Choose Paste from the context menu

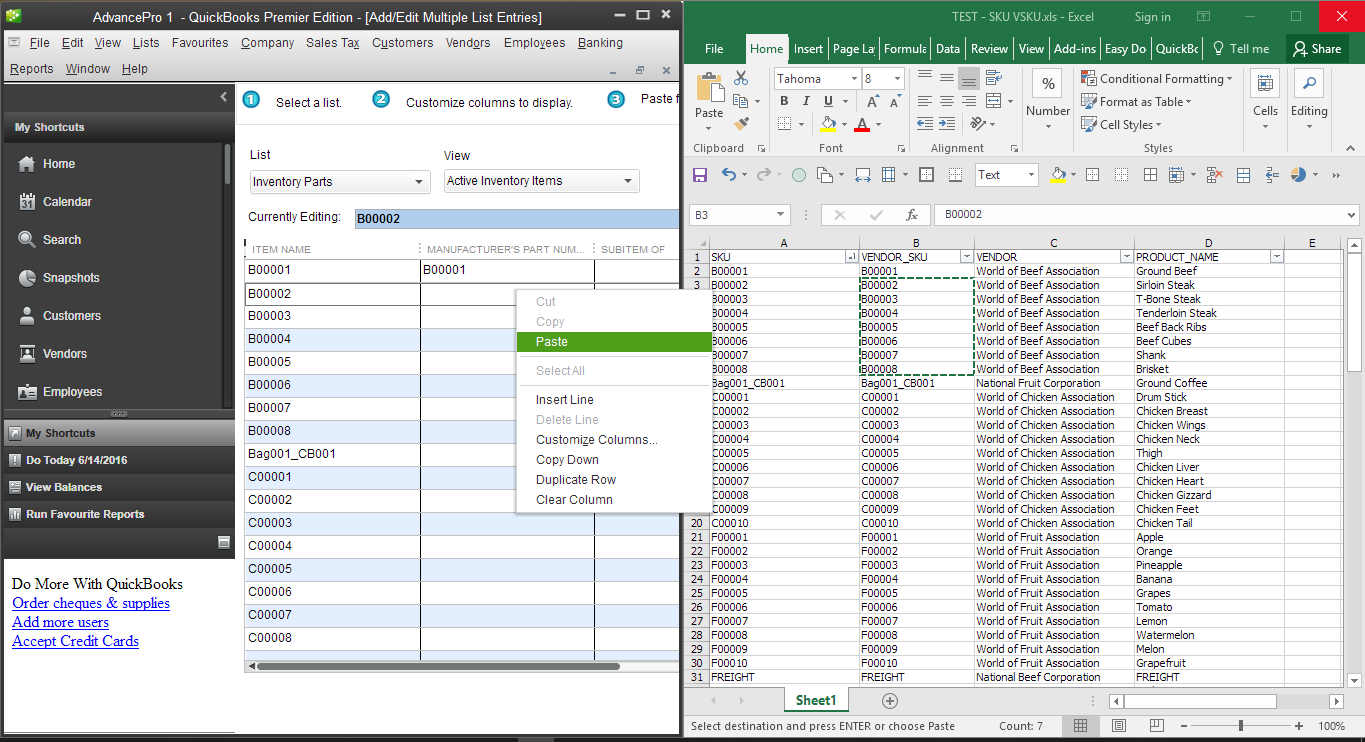(552, 342)
